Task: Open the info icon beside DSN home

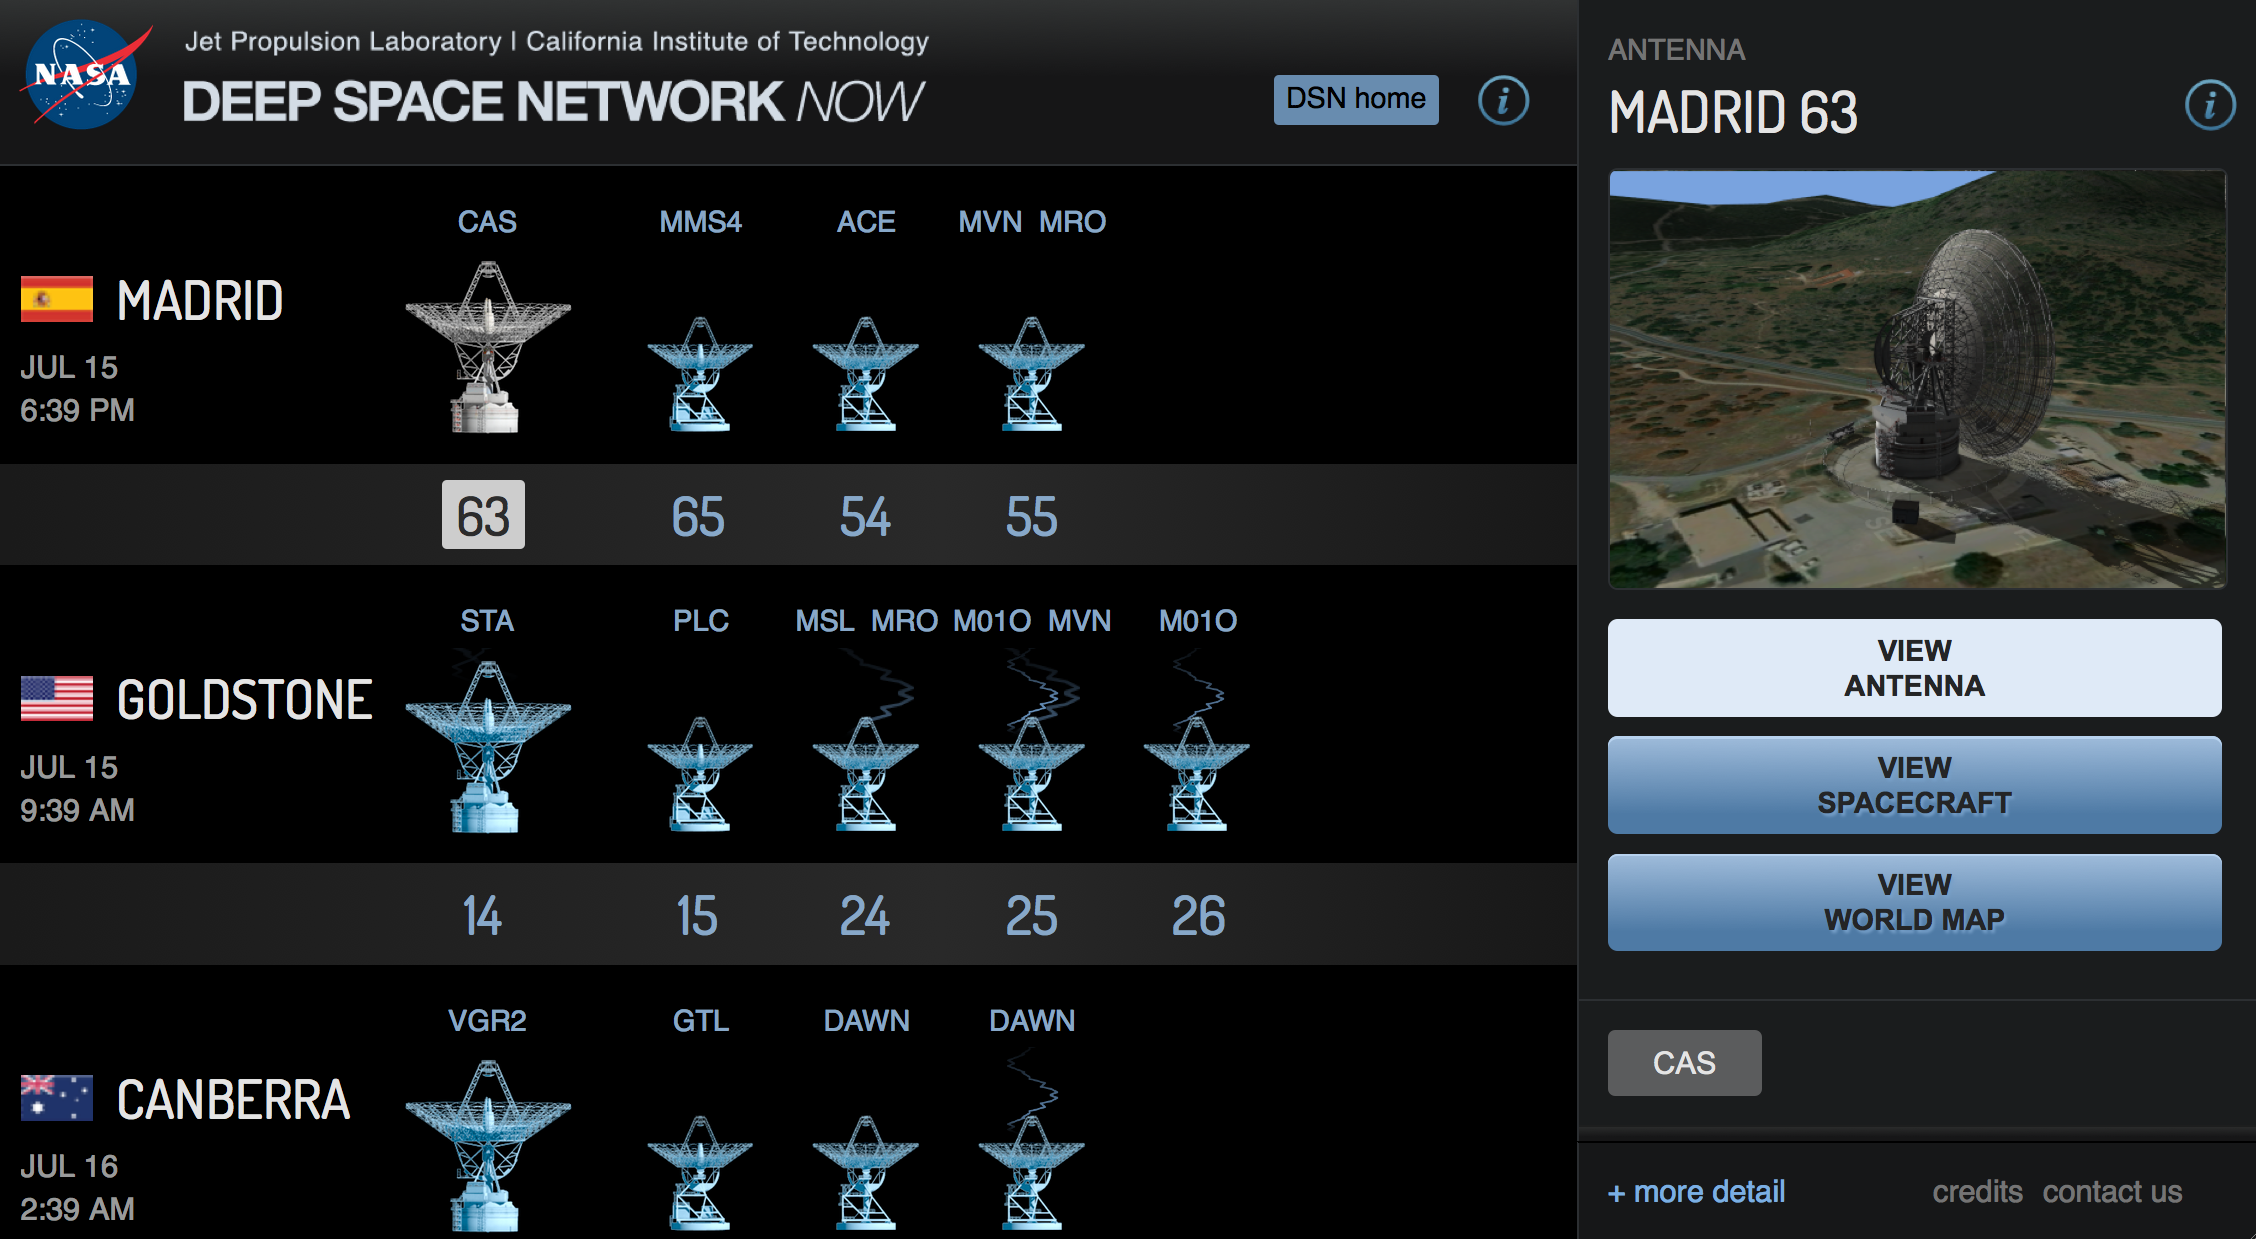Action: [1503, 100]
